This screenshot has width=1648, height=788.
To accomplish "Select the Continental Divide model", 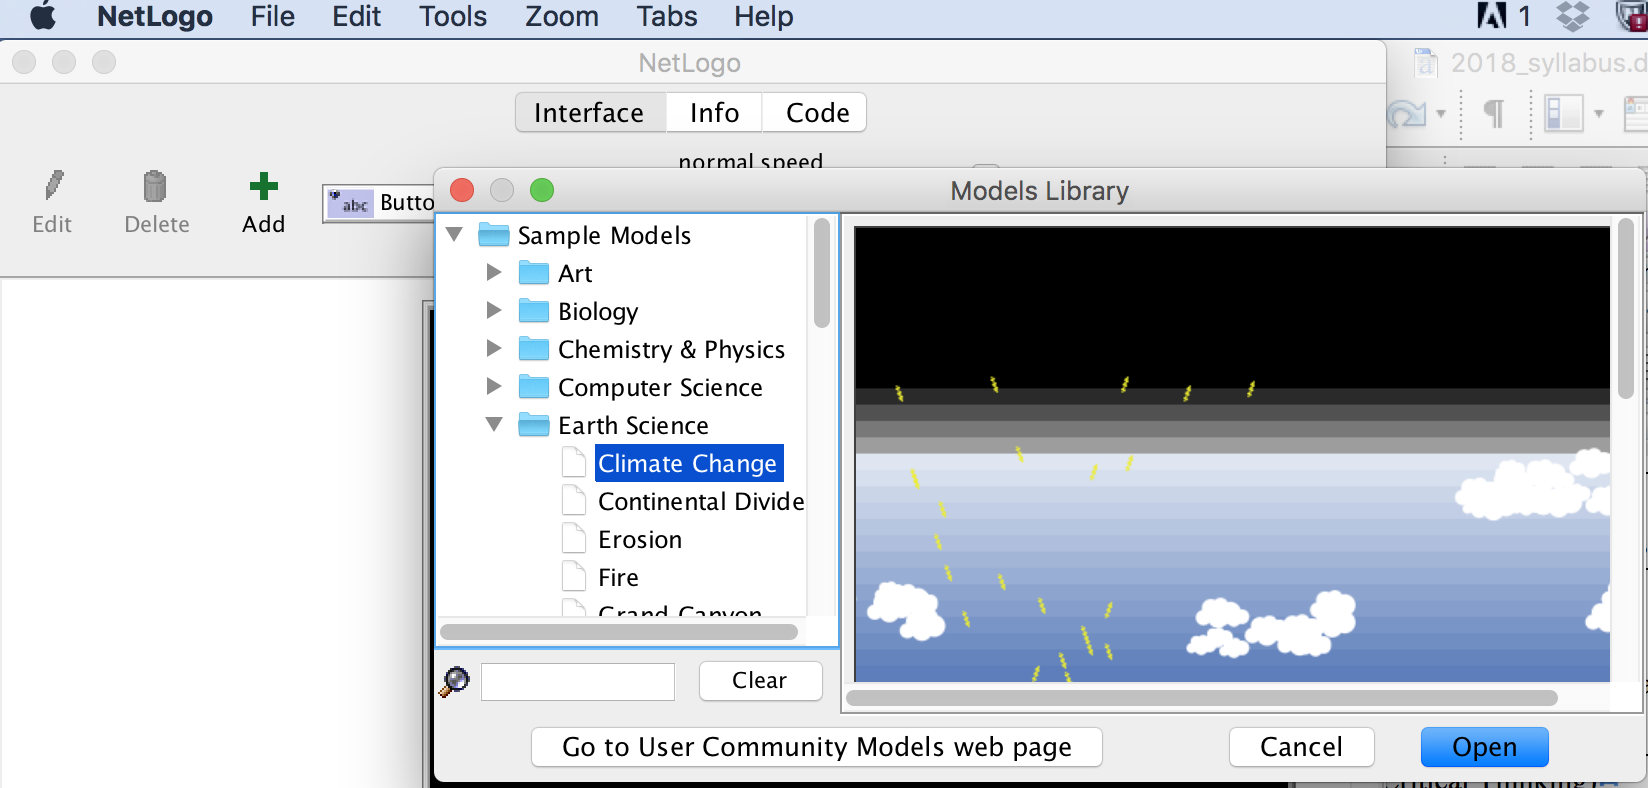I will [x=701, y=501].
